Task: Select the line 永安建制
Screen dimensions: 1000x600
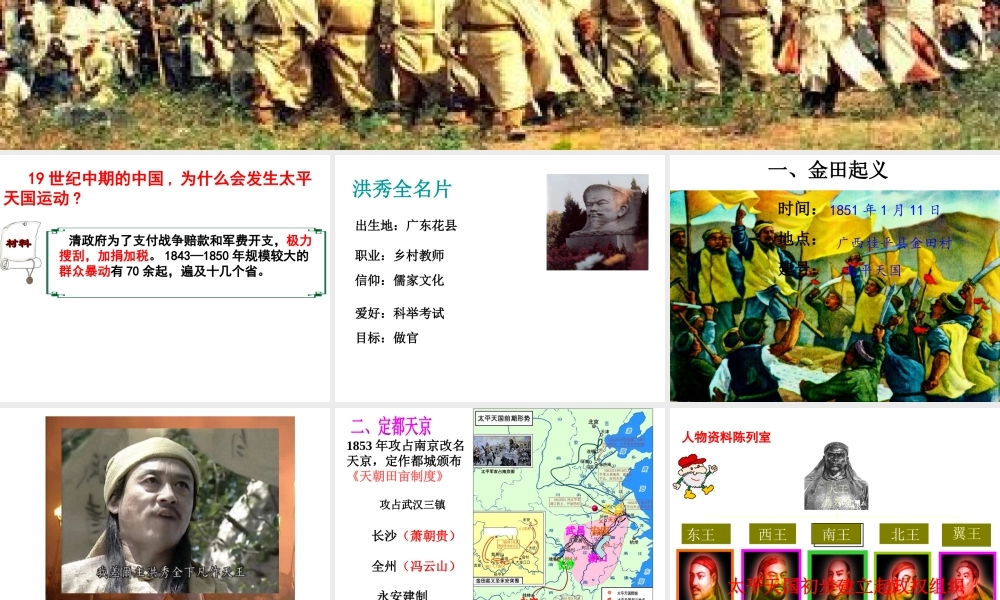Action: click(402, 594)
